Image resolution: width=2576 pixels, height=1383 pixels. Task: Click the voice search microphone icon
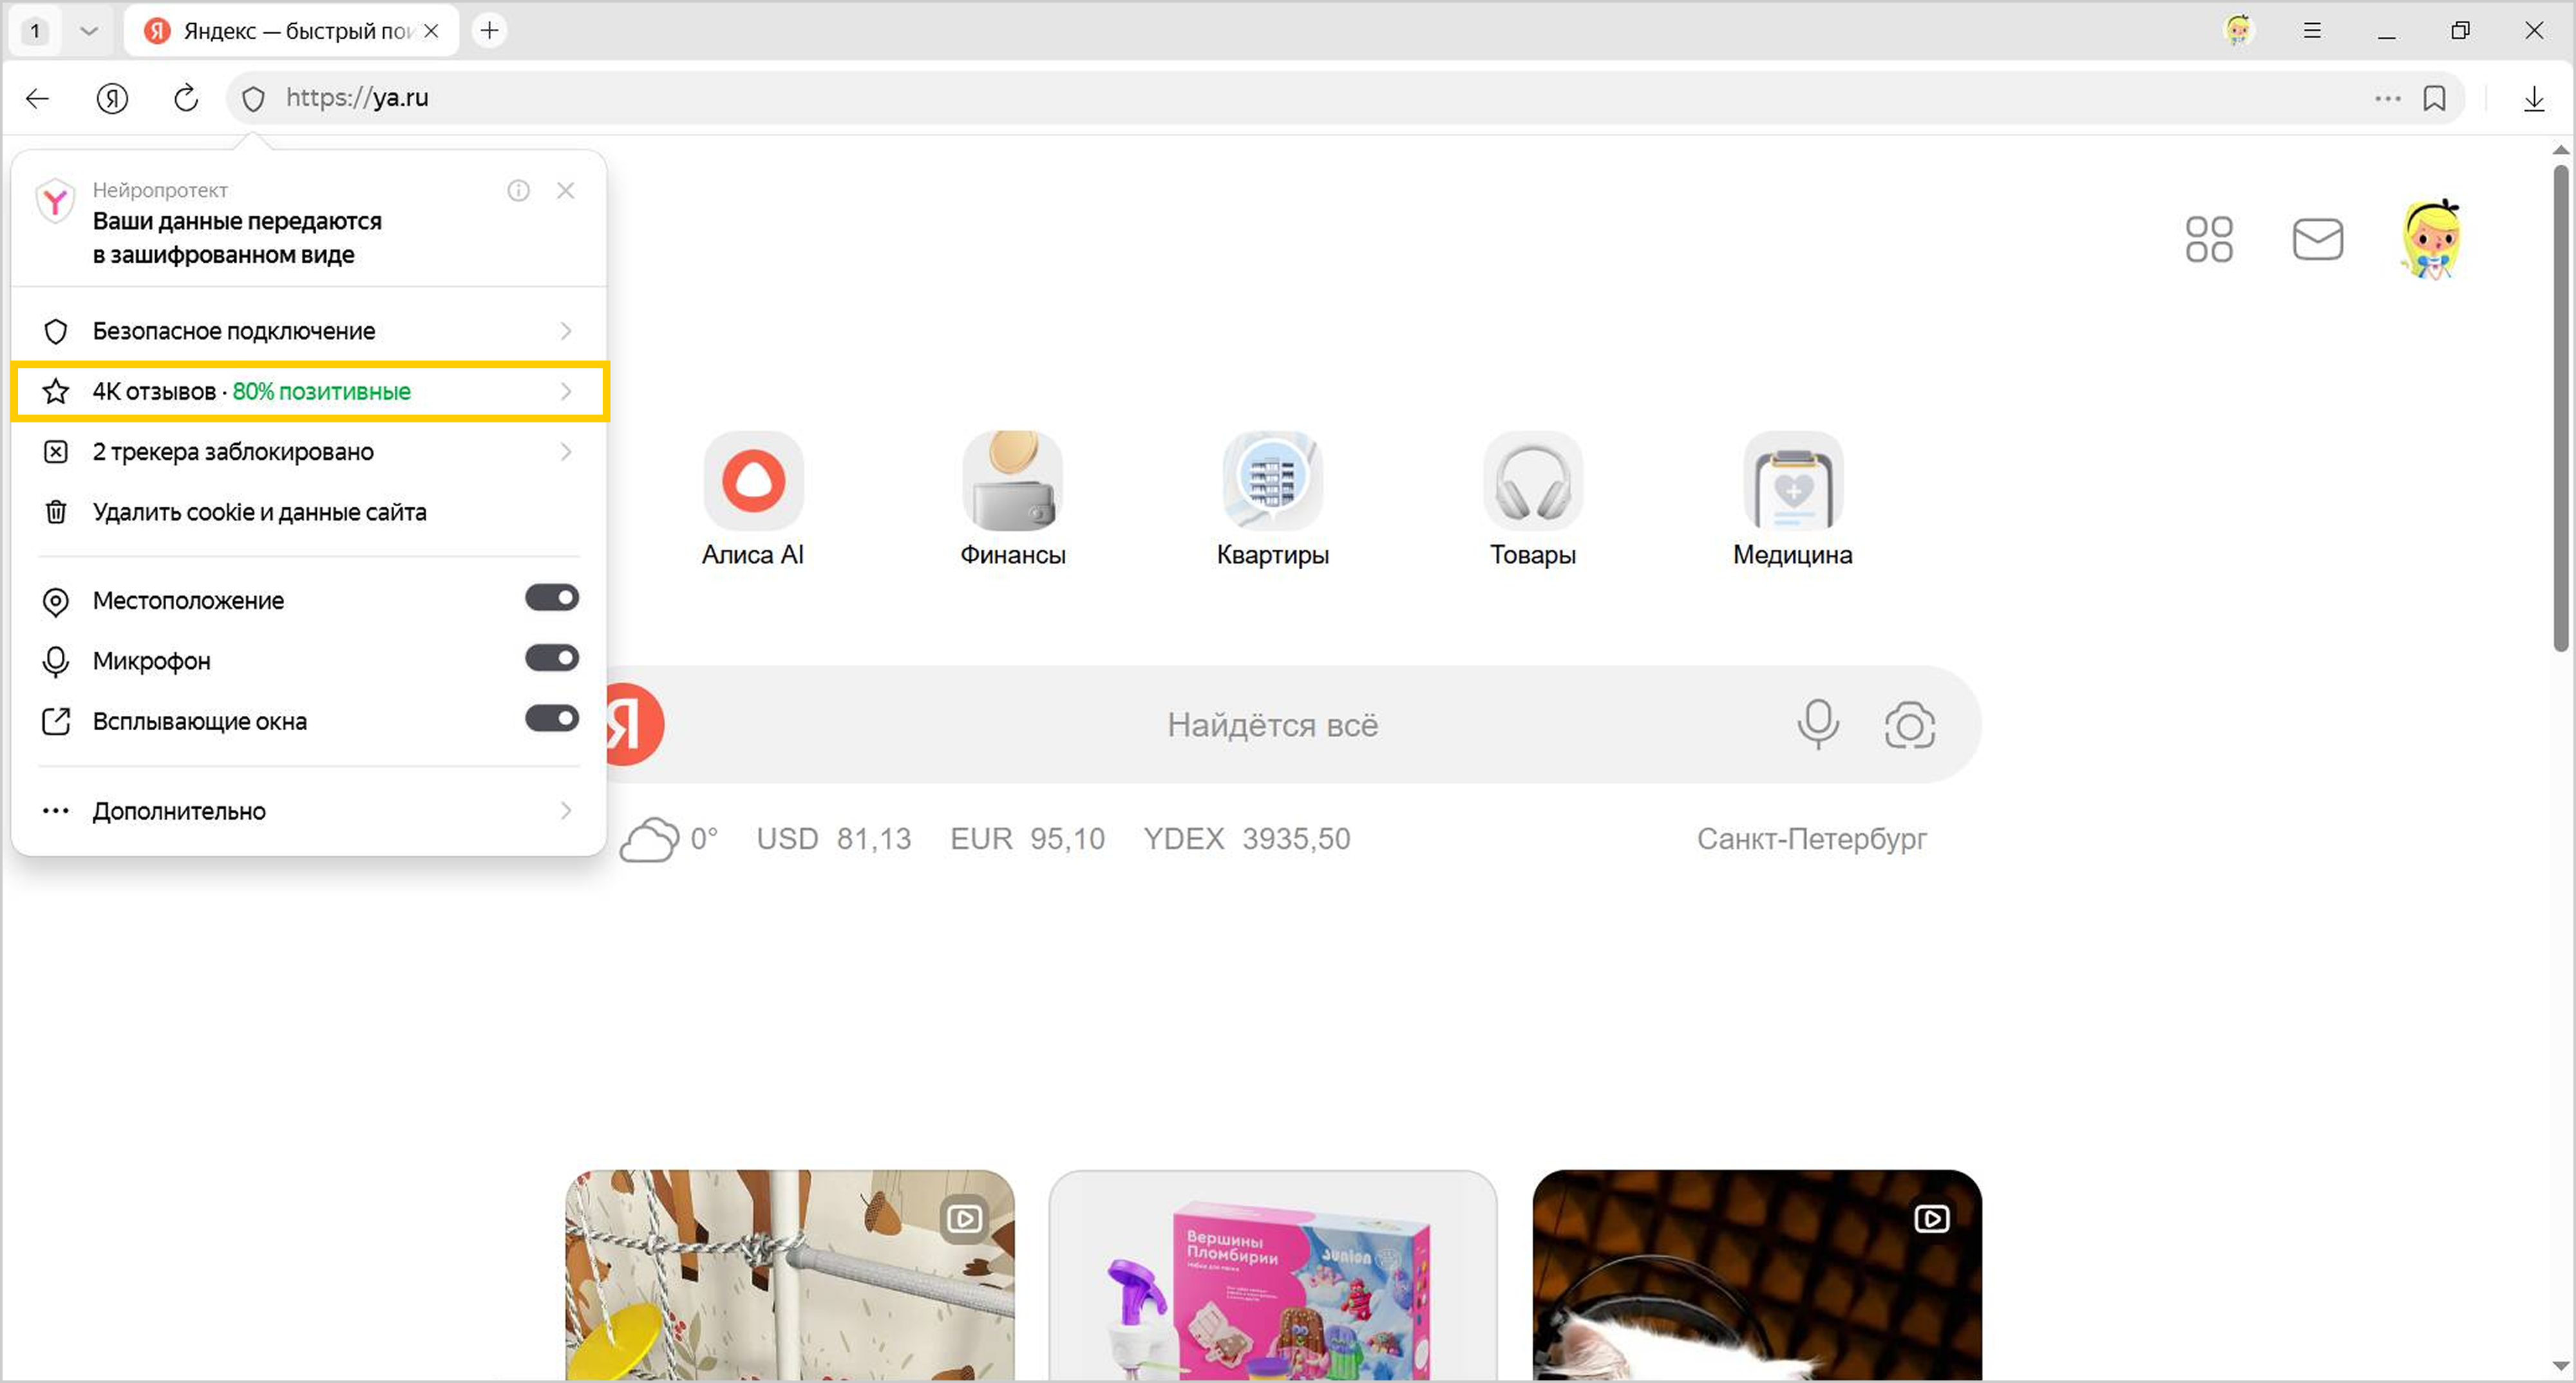(x=1817, y=723)
